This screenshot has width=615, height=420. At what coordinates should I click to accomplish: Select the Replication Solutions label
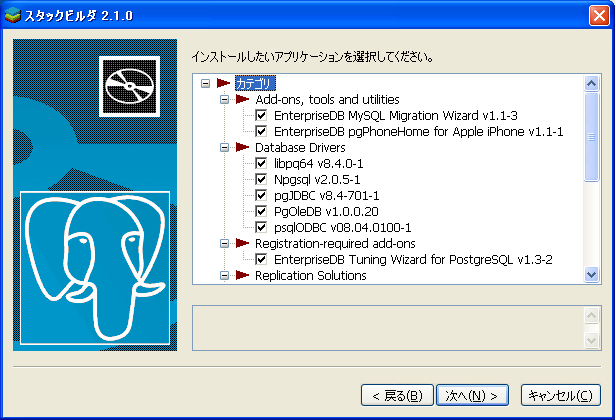(311, 275)
